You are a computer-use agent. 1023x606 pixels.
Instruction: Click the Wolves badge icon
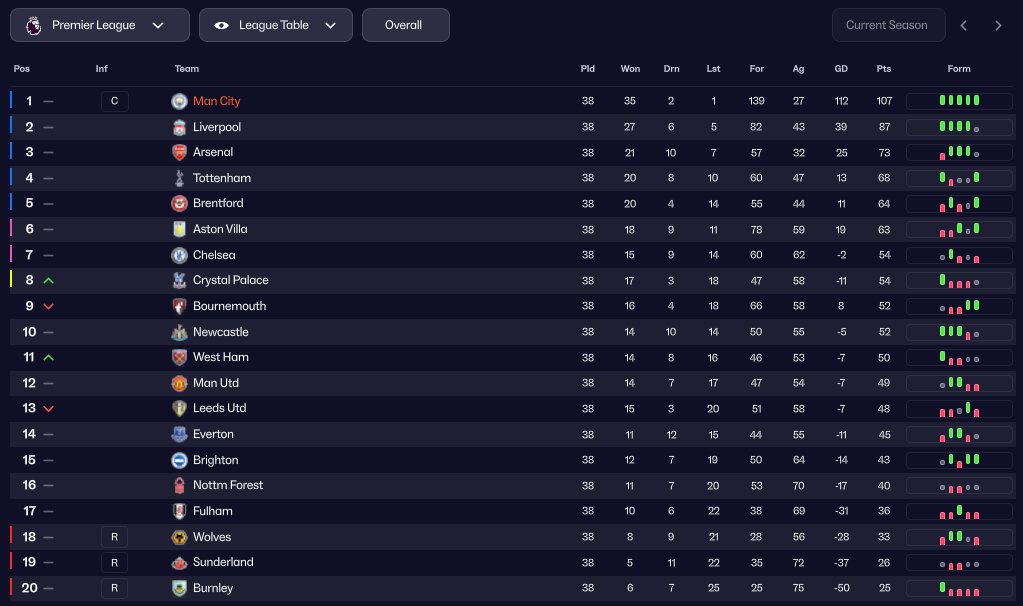pyautogui.click(x=179, y=537)
